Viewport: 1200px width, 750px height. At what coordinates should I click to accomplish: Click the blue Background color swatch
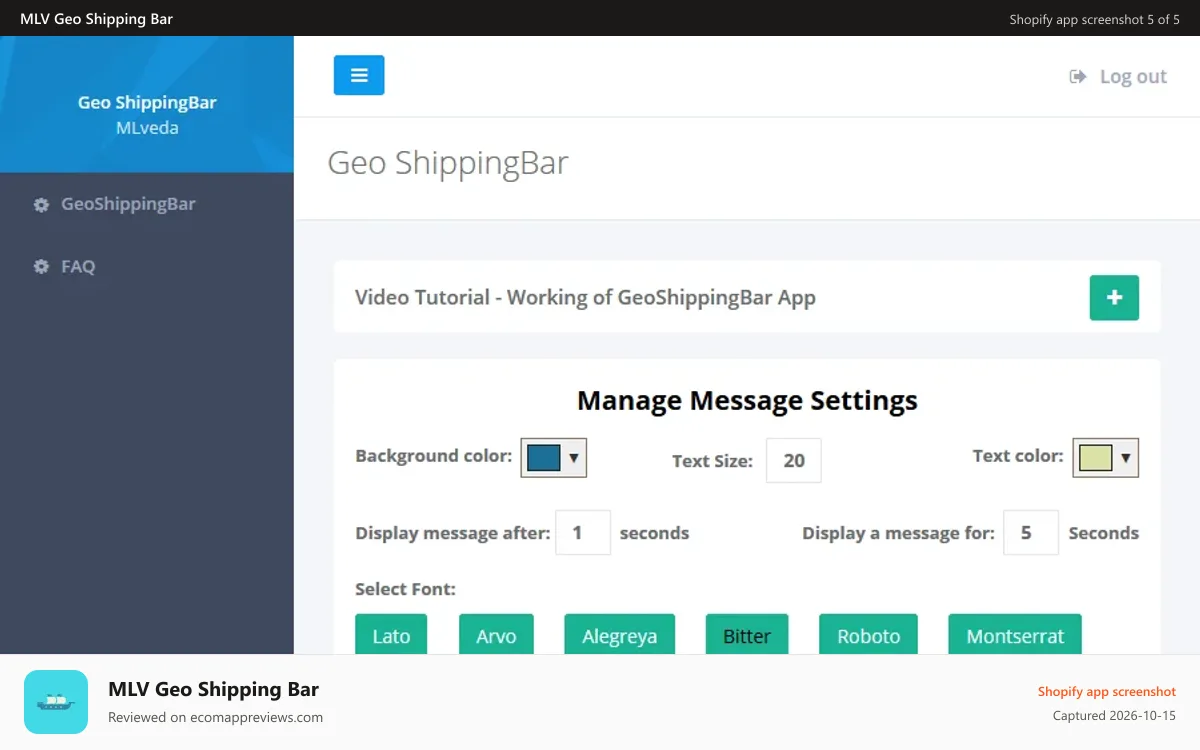pos(544,457)
